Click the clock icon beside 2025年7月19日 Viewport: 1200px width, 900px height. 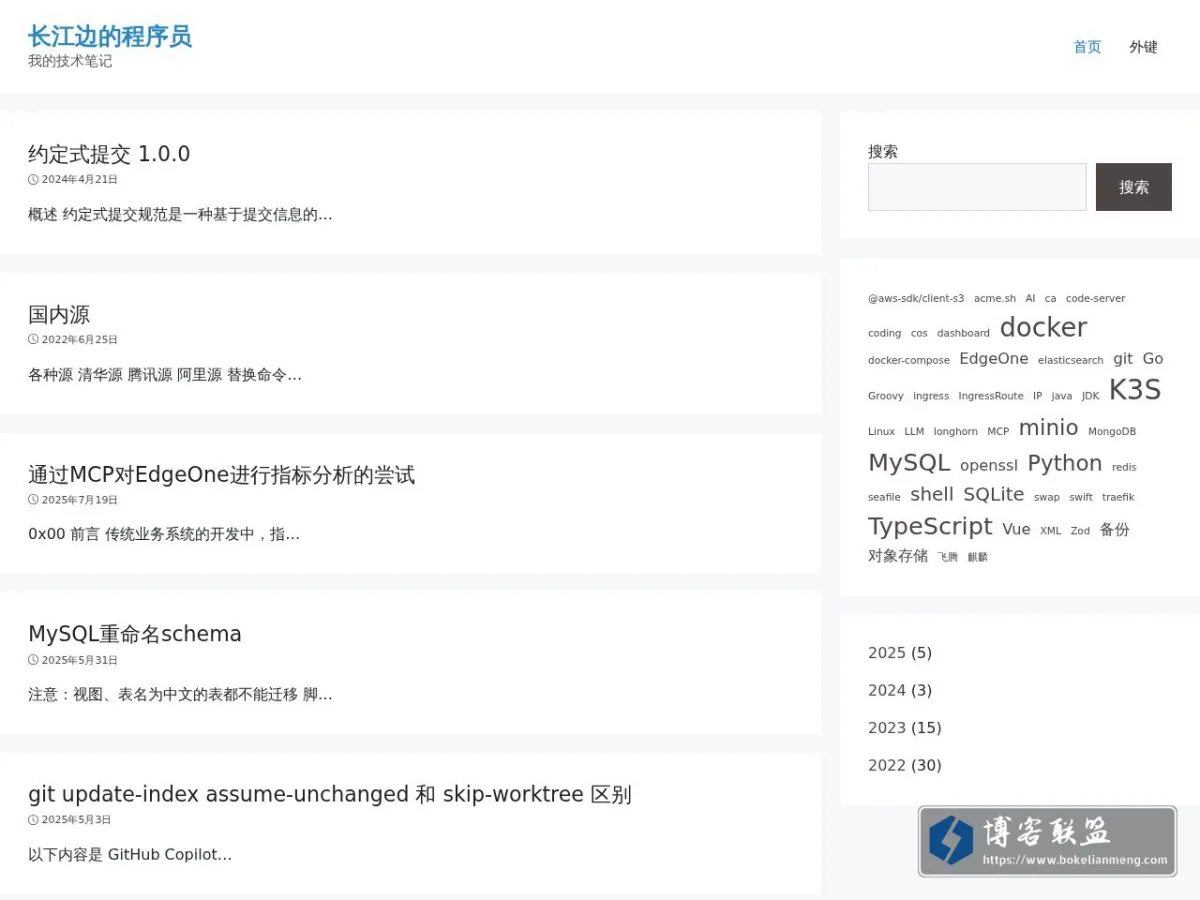click(33, 500)
